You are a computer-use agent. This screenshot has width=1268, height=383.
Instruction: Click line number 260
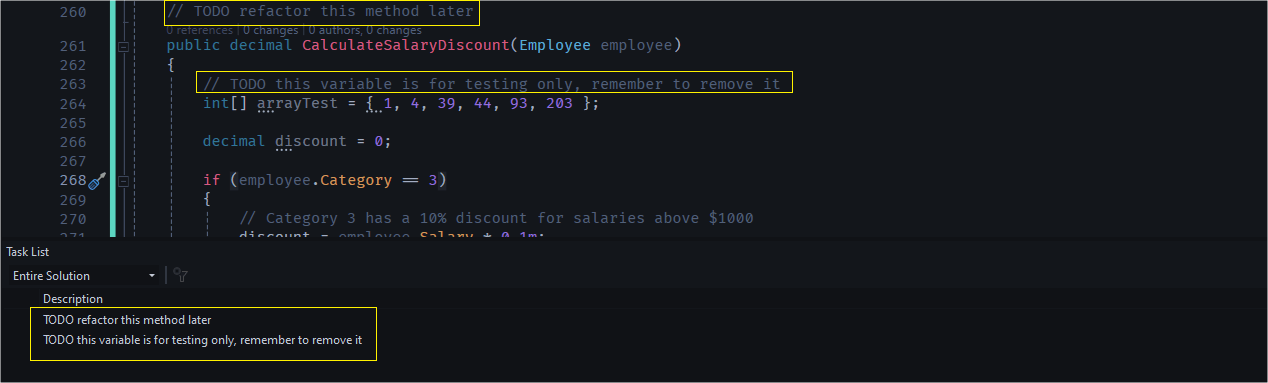pyautogui.click(x=73, y=13)
